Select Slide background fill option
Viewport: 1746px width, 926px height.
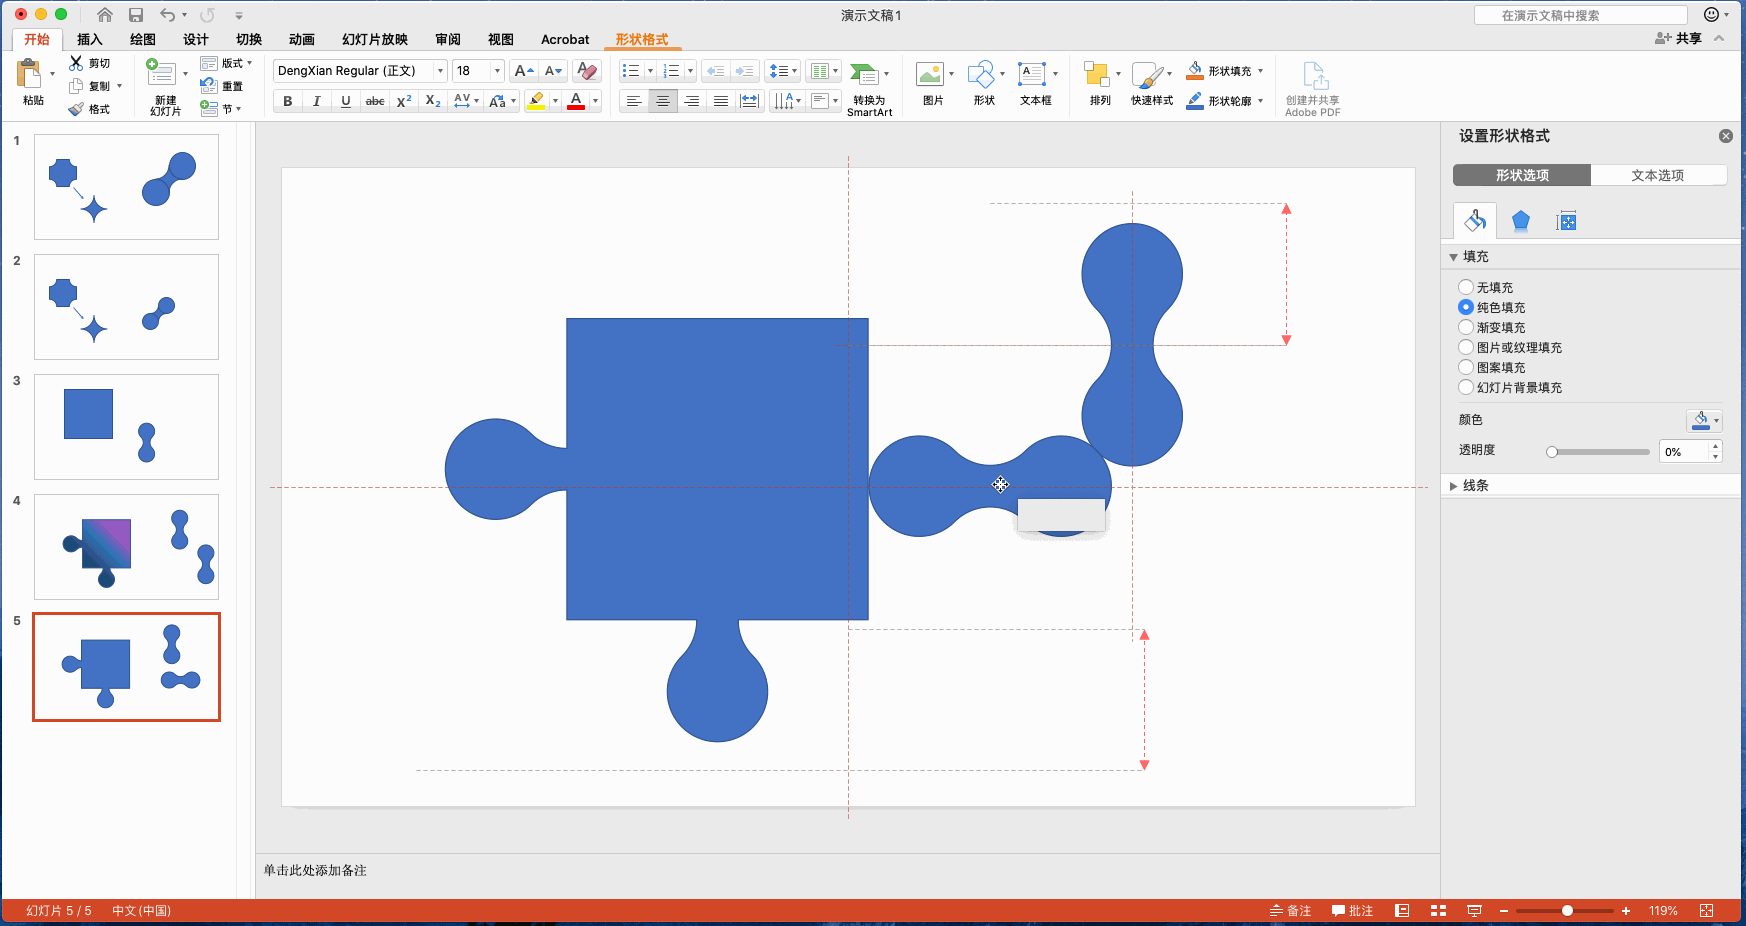(1466, 387)
